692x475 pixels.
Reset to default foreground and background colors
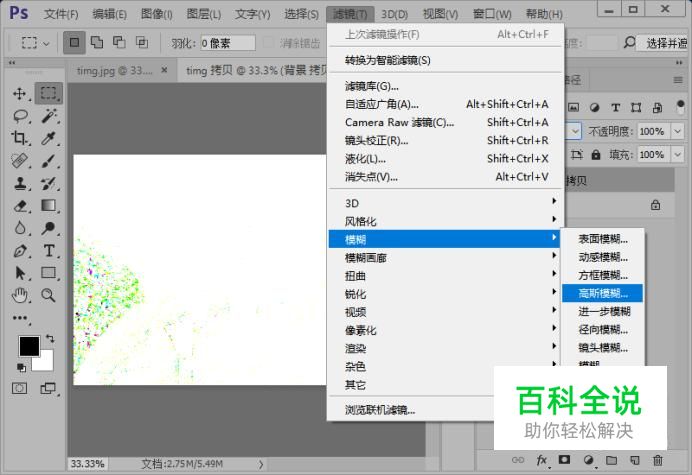[20, 367]
